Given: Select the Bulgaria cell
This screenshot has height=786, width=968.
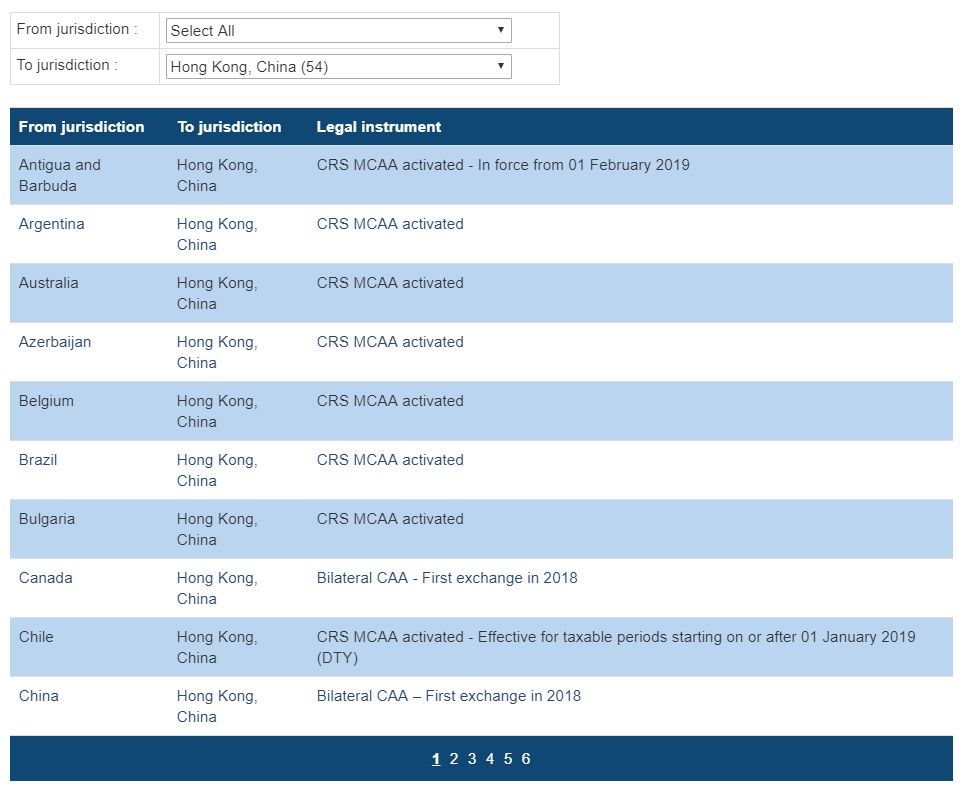Looking at the screenshot, I should coord(47,519).
